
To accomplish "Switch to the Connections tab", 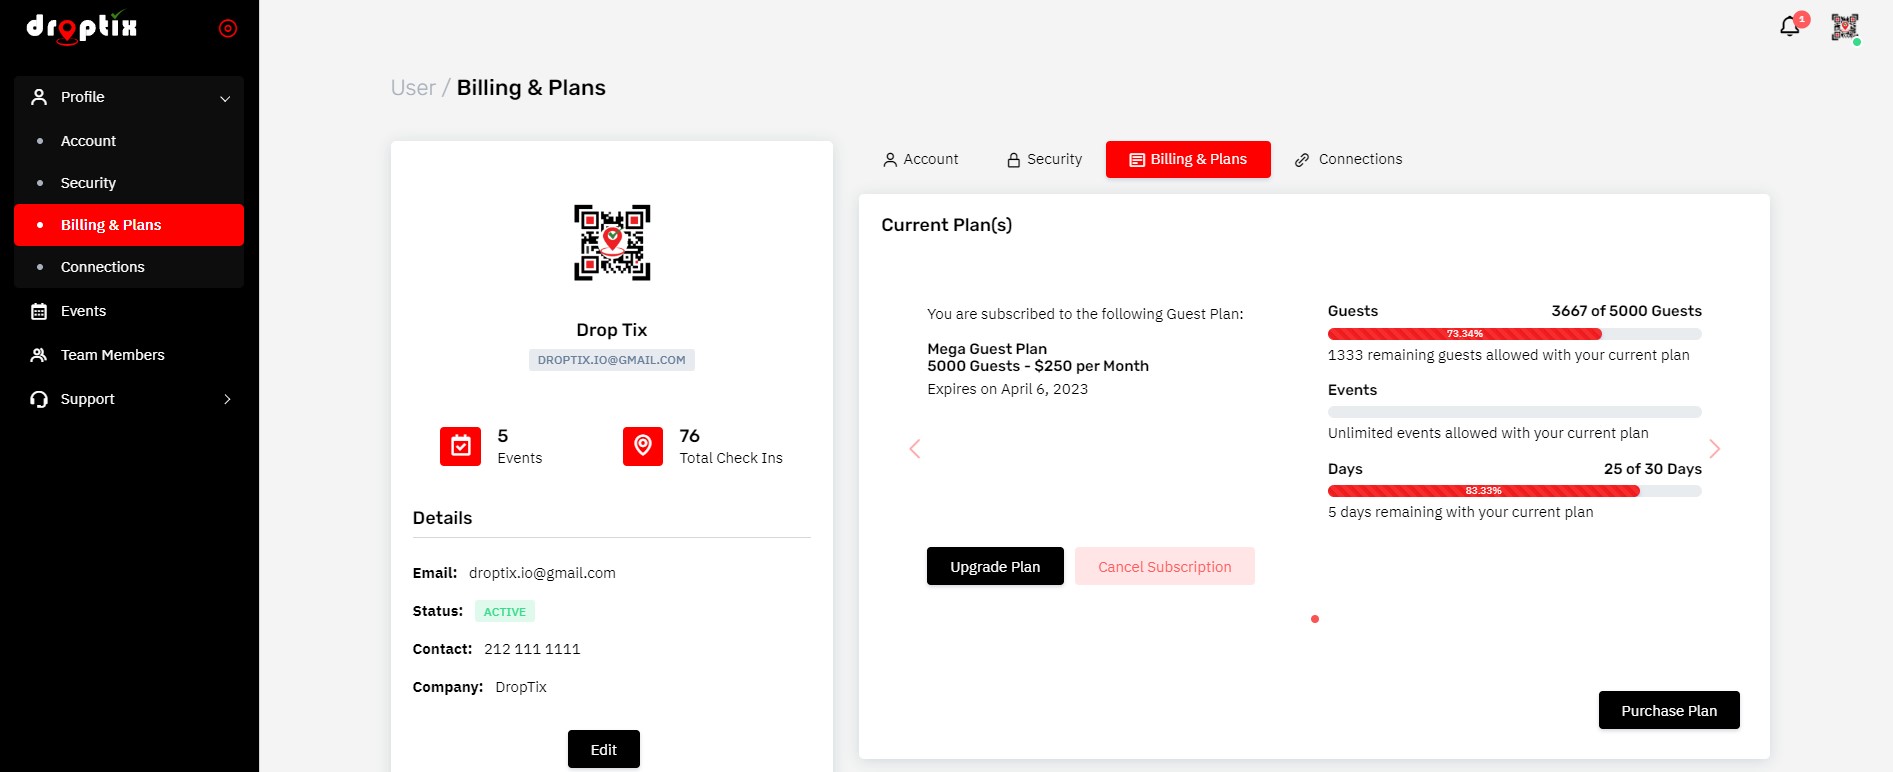I will [1348, 159].
